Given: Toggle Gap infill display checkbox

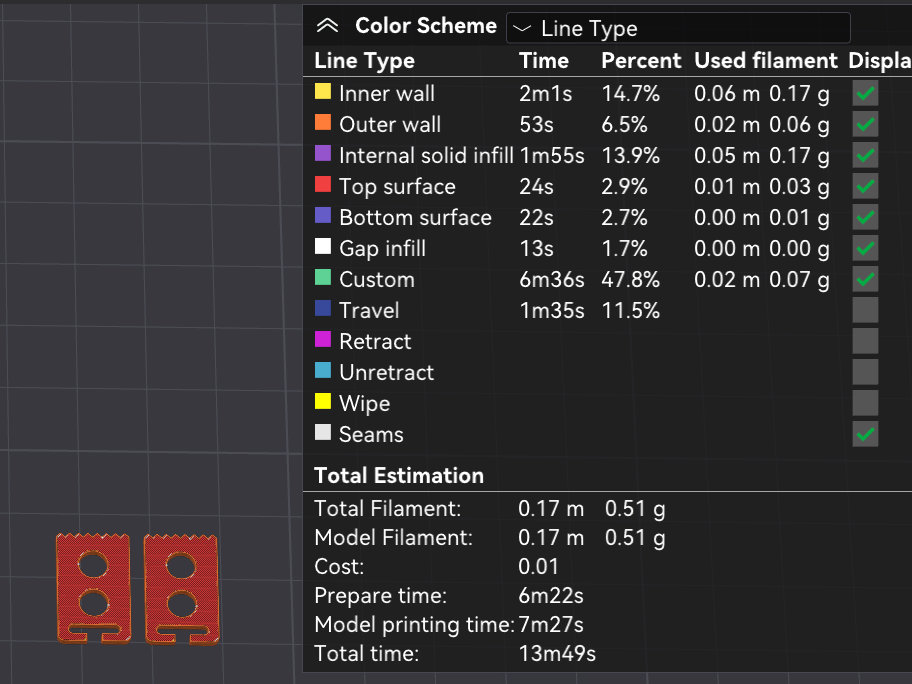Looking at the screenshot, I should 865,248.
